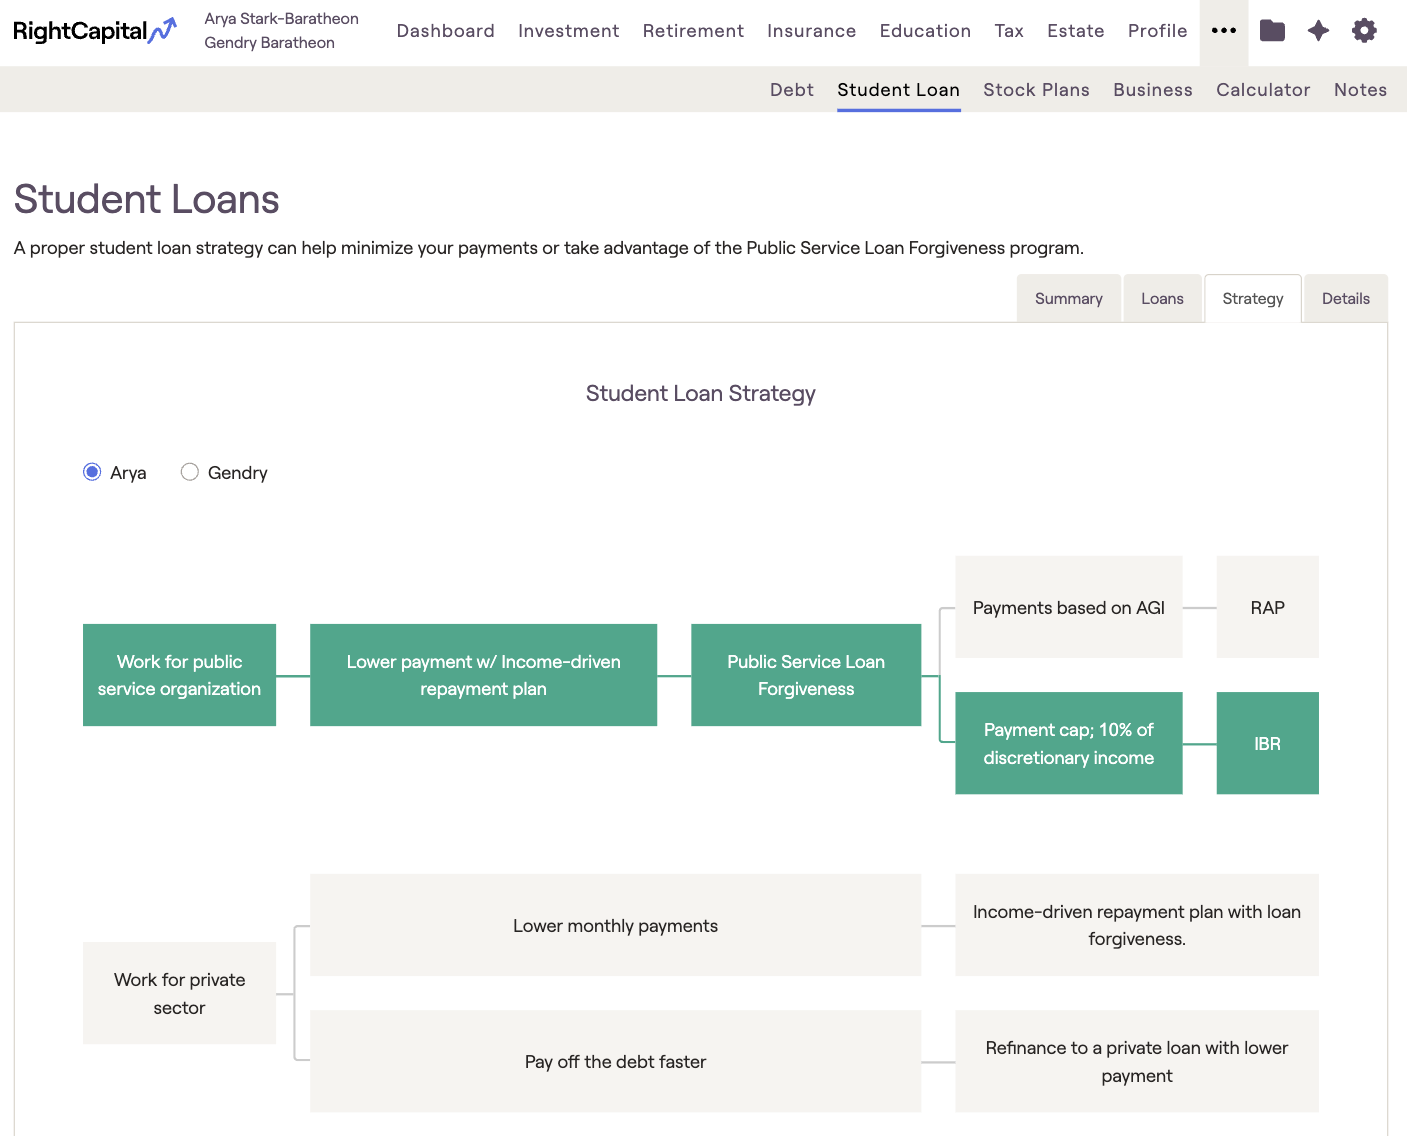The height and width of the screenshot is (1136, 1407).
Task: Choose the IBR plan box
Action: [1268, 743]
